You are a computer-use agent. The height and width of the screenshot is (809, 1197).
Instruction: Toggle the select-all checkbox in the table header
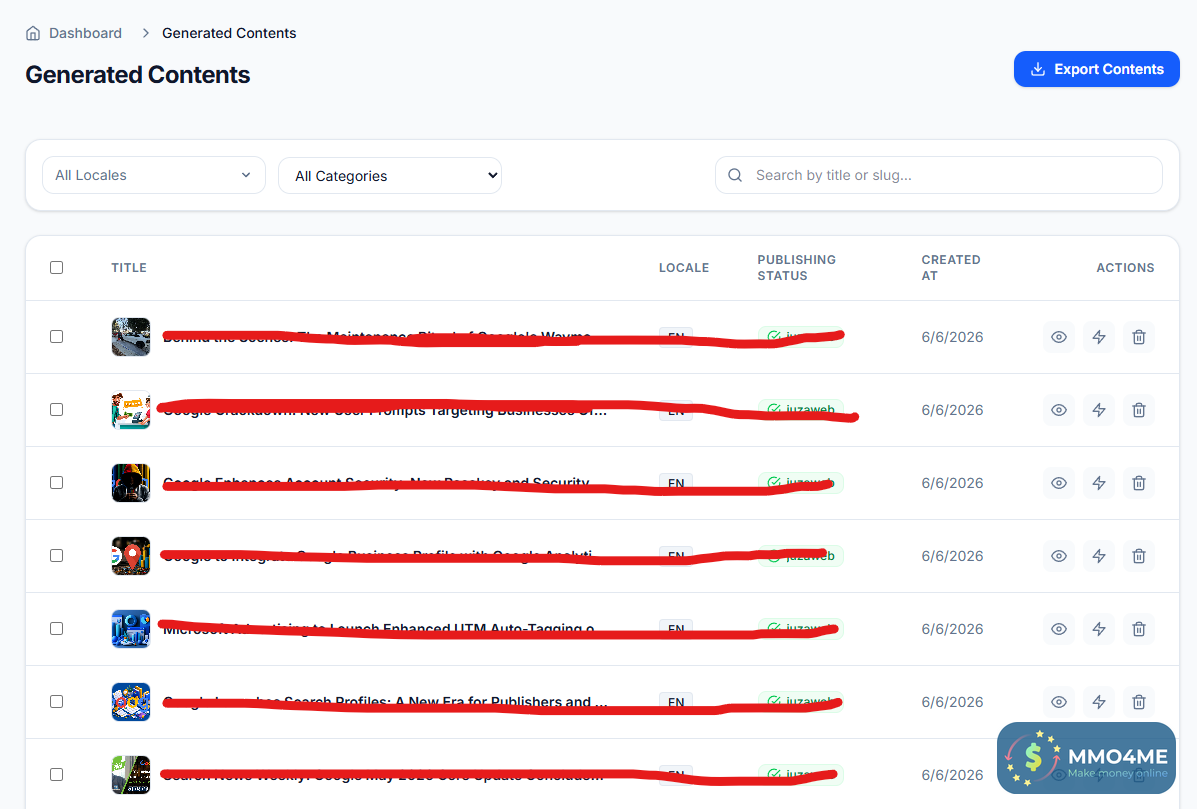(x=56, y=267)
